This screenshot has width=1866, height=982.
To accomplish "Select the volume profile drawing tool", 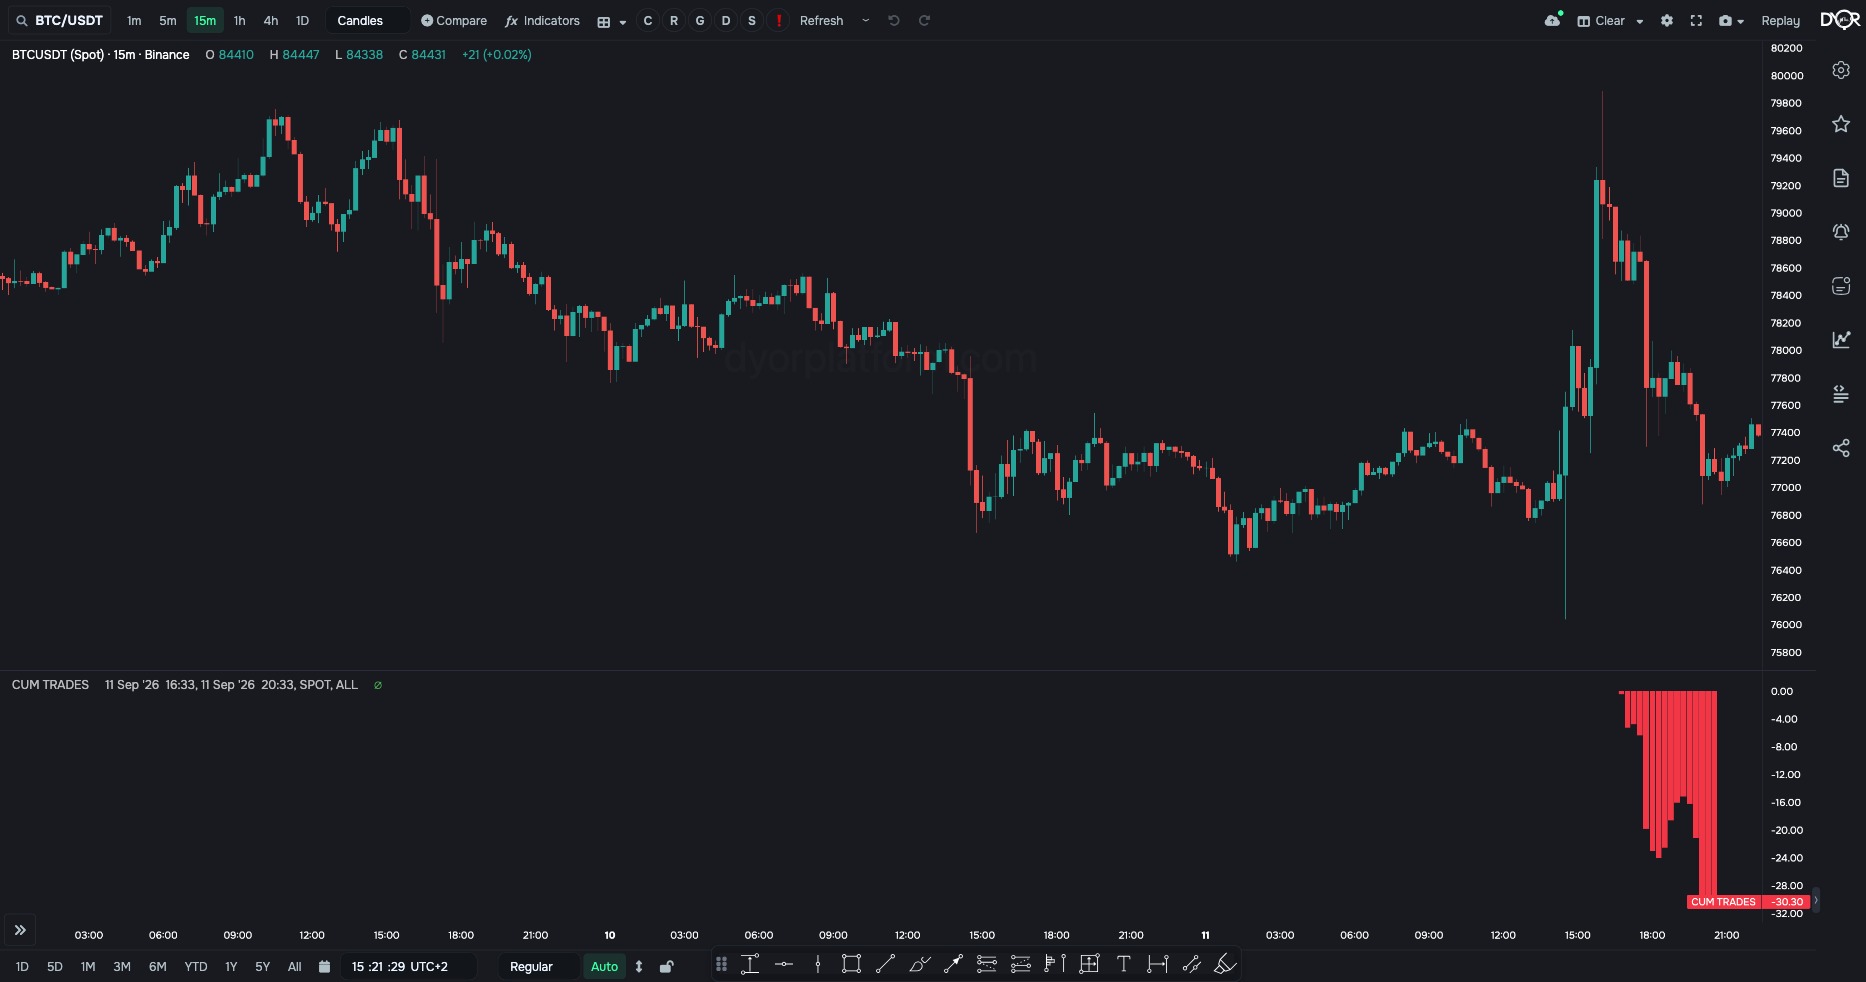I will tap(1055, 964).
